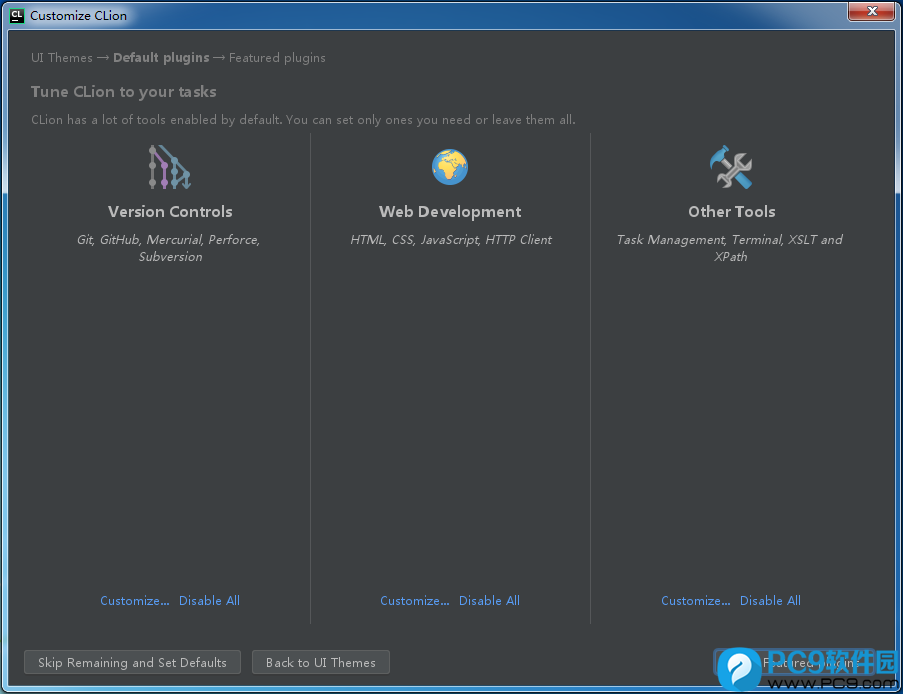Click the 'Git, GitHub, Mercurial, Perforce, Subversion' description

(169, 248)
